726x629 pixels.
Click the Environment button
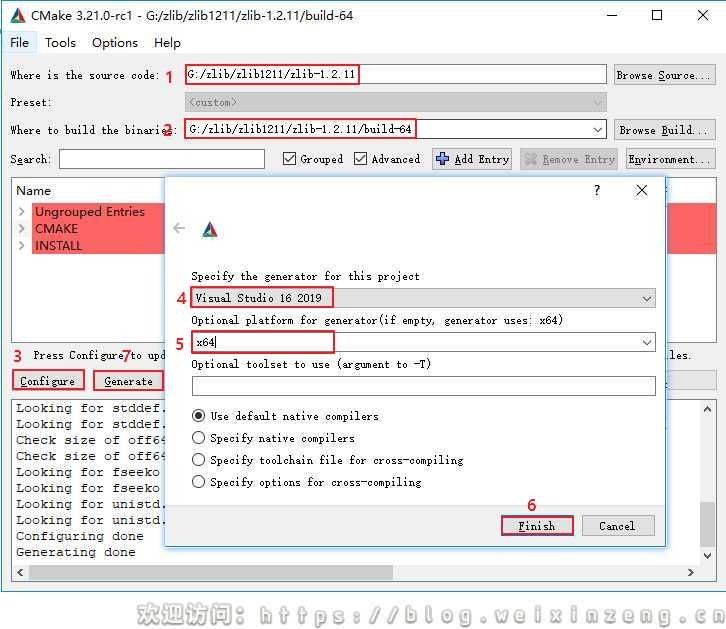tap(670, 159)
